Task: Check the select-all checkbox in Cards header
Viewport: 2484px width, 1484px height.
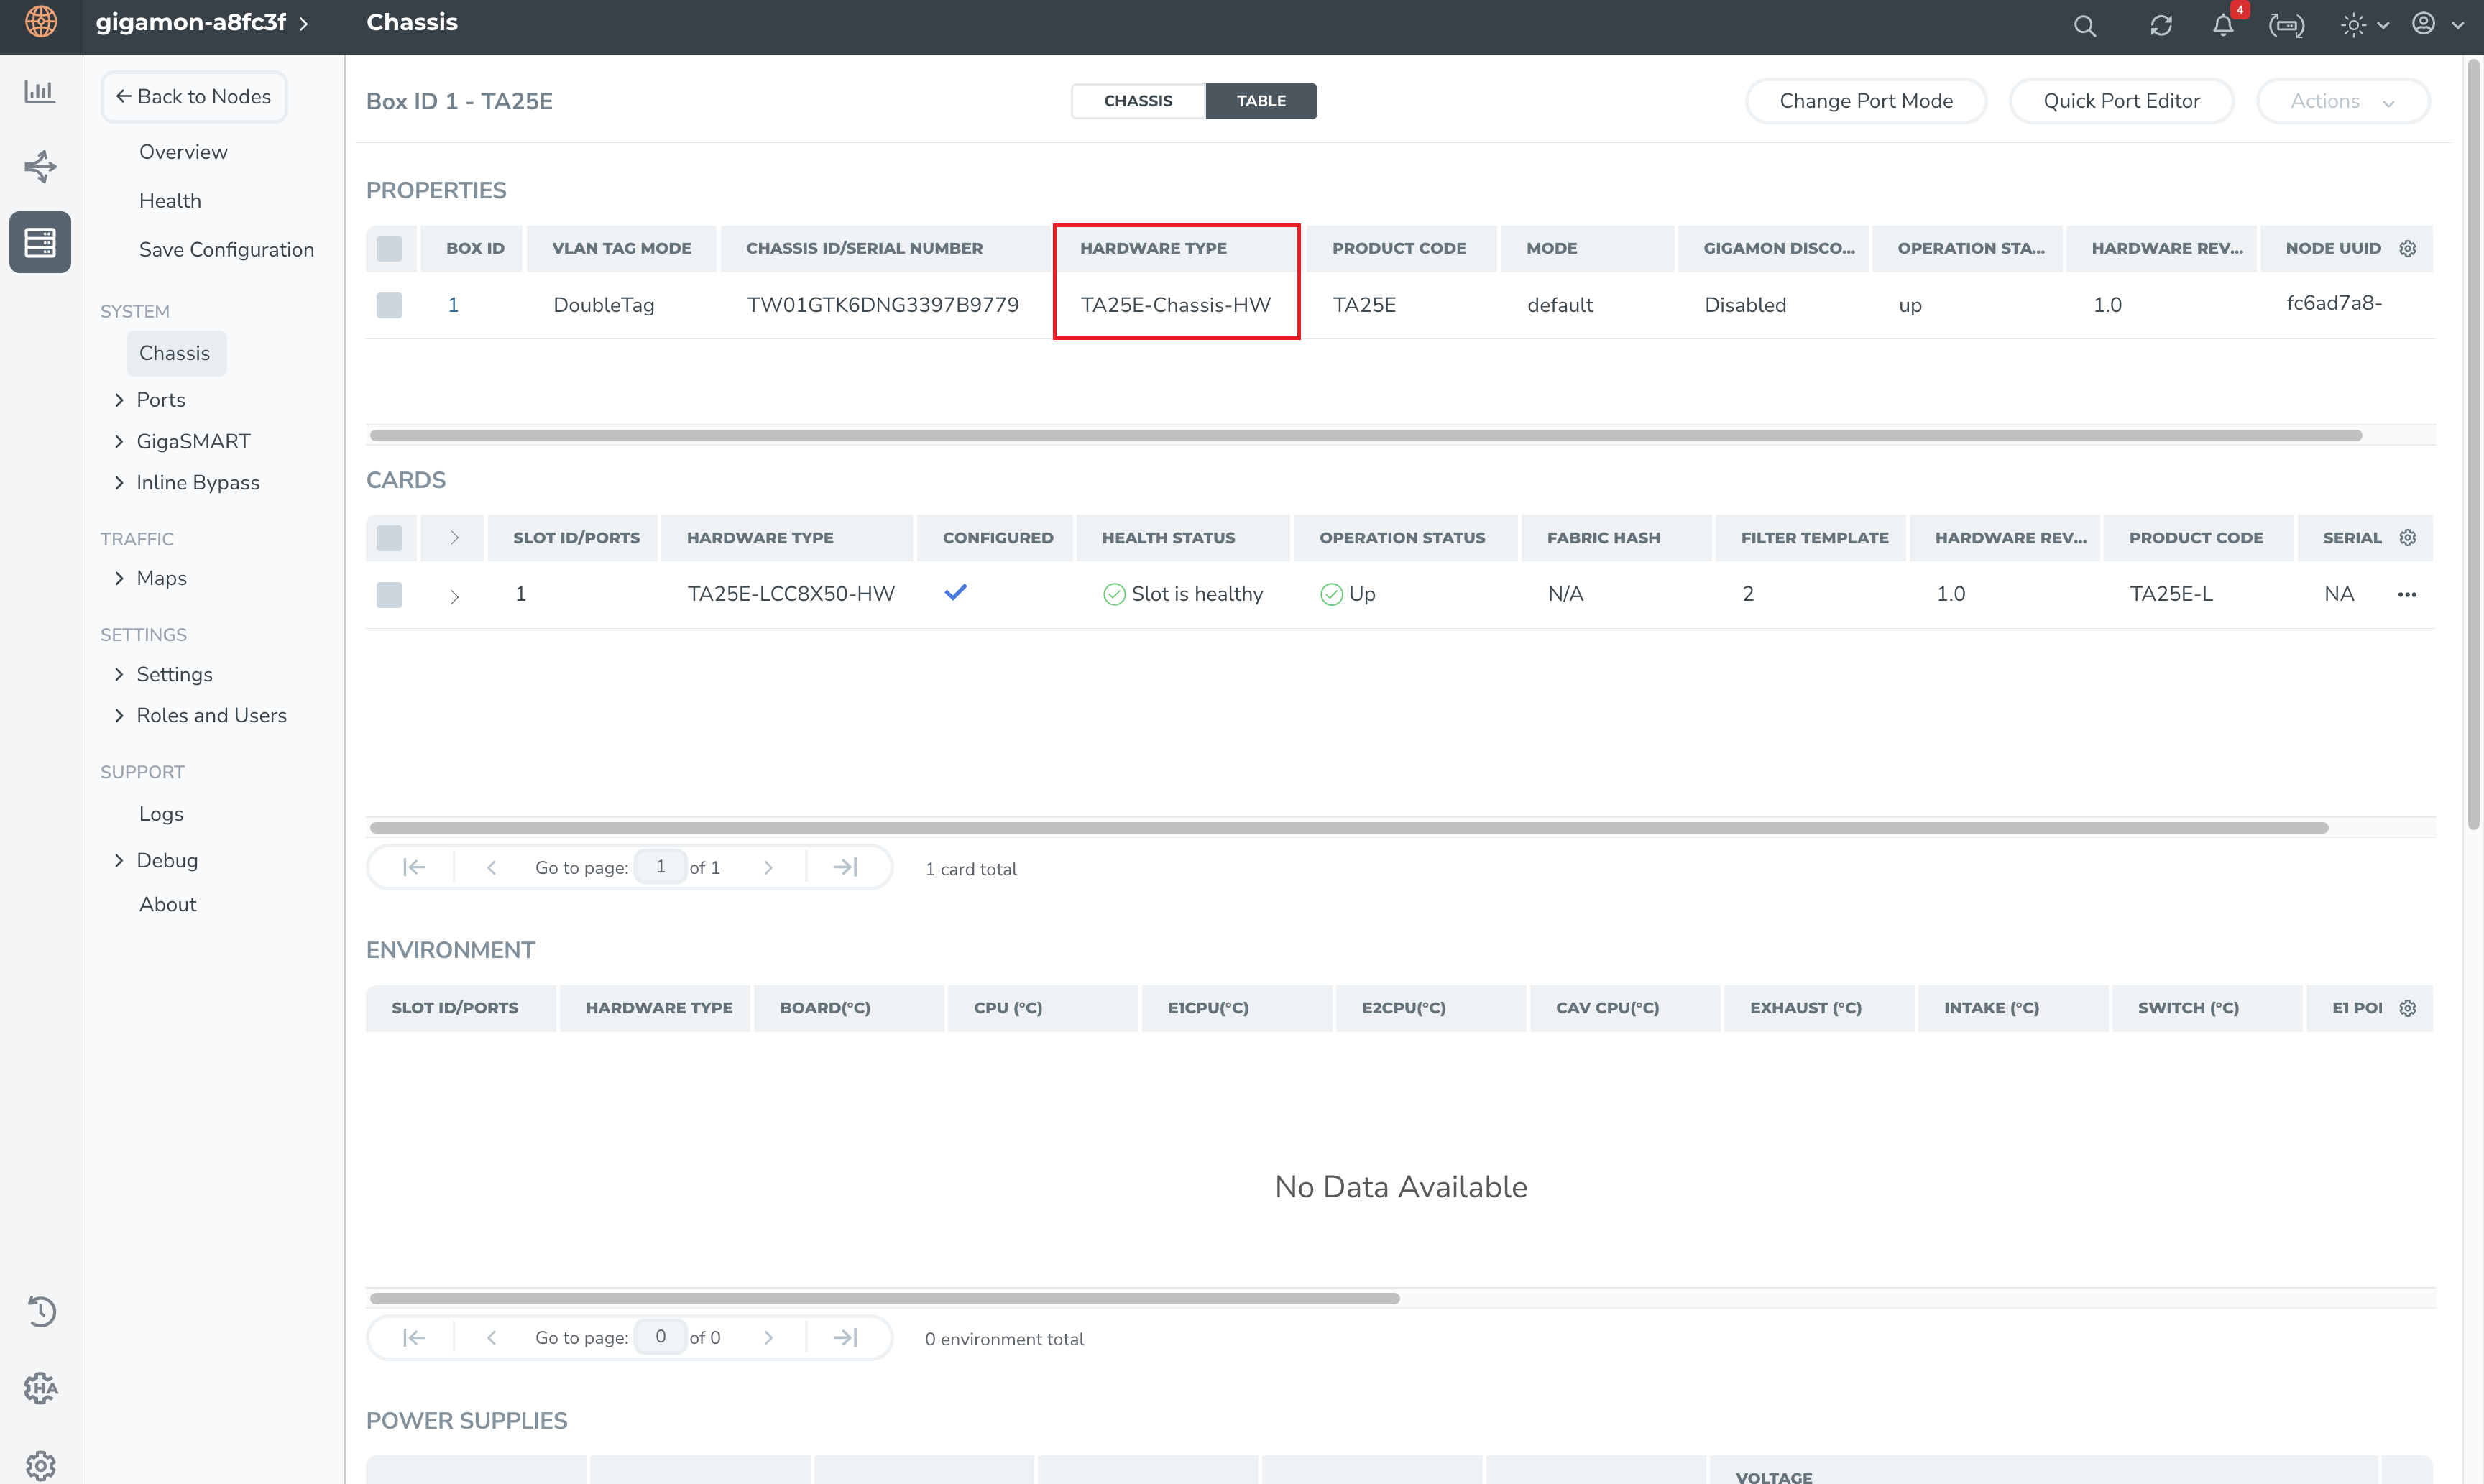Action: (389, 538)
